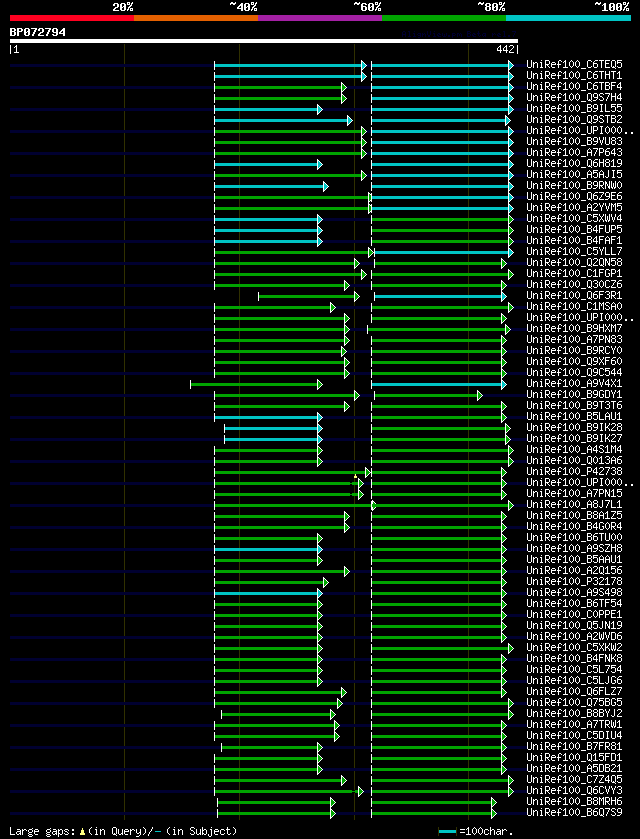Select the UniRef100_A2YVM5 label
Viewport: 640px width, 839px height.
coord(574,208)
